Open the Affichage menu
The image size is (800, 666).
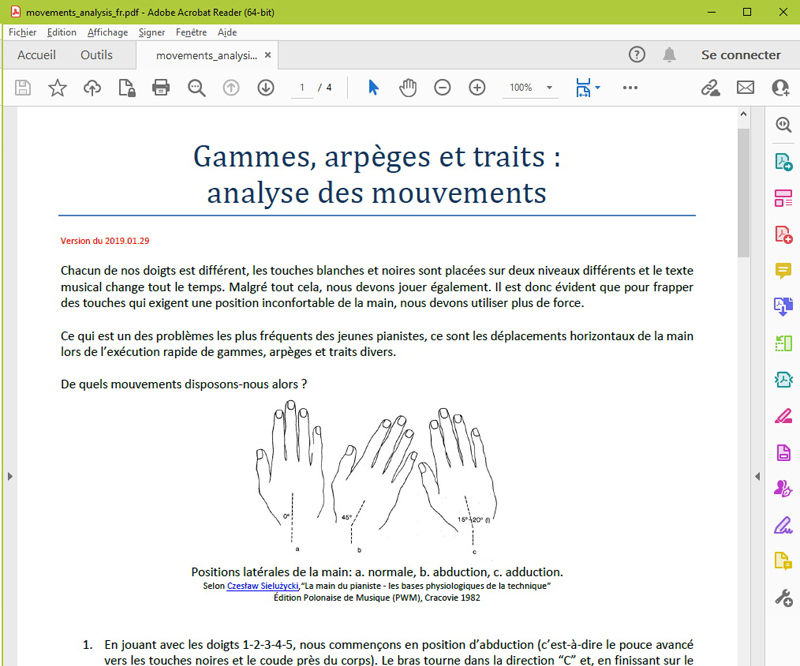click(107, 32)
